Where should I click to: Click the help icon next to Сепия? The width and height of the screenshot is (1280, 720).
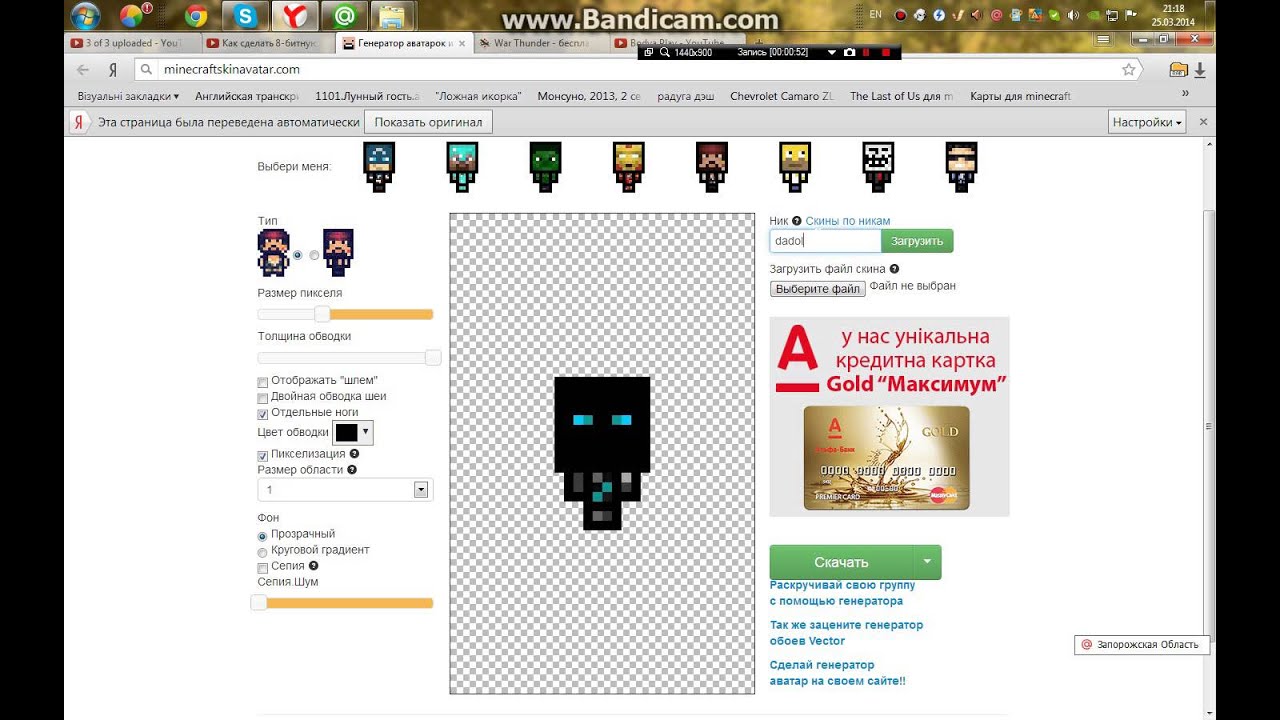pyautogui.click(x=313, y=566)
